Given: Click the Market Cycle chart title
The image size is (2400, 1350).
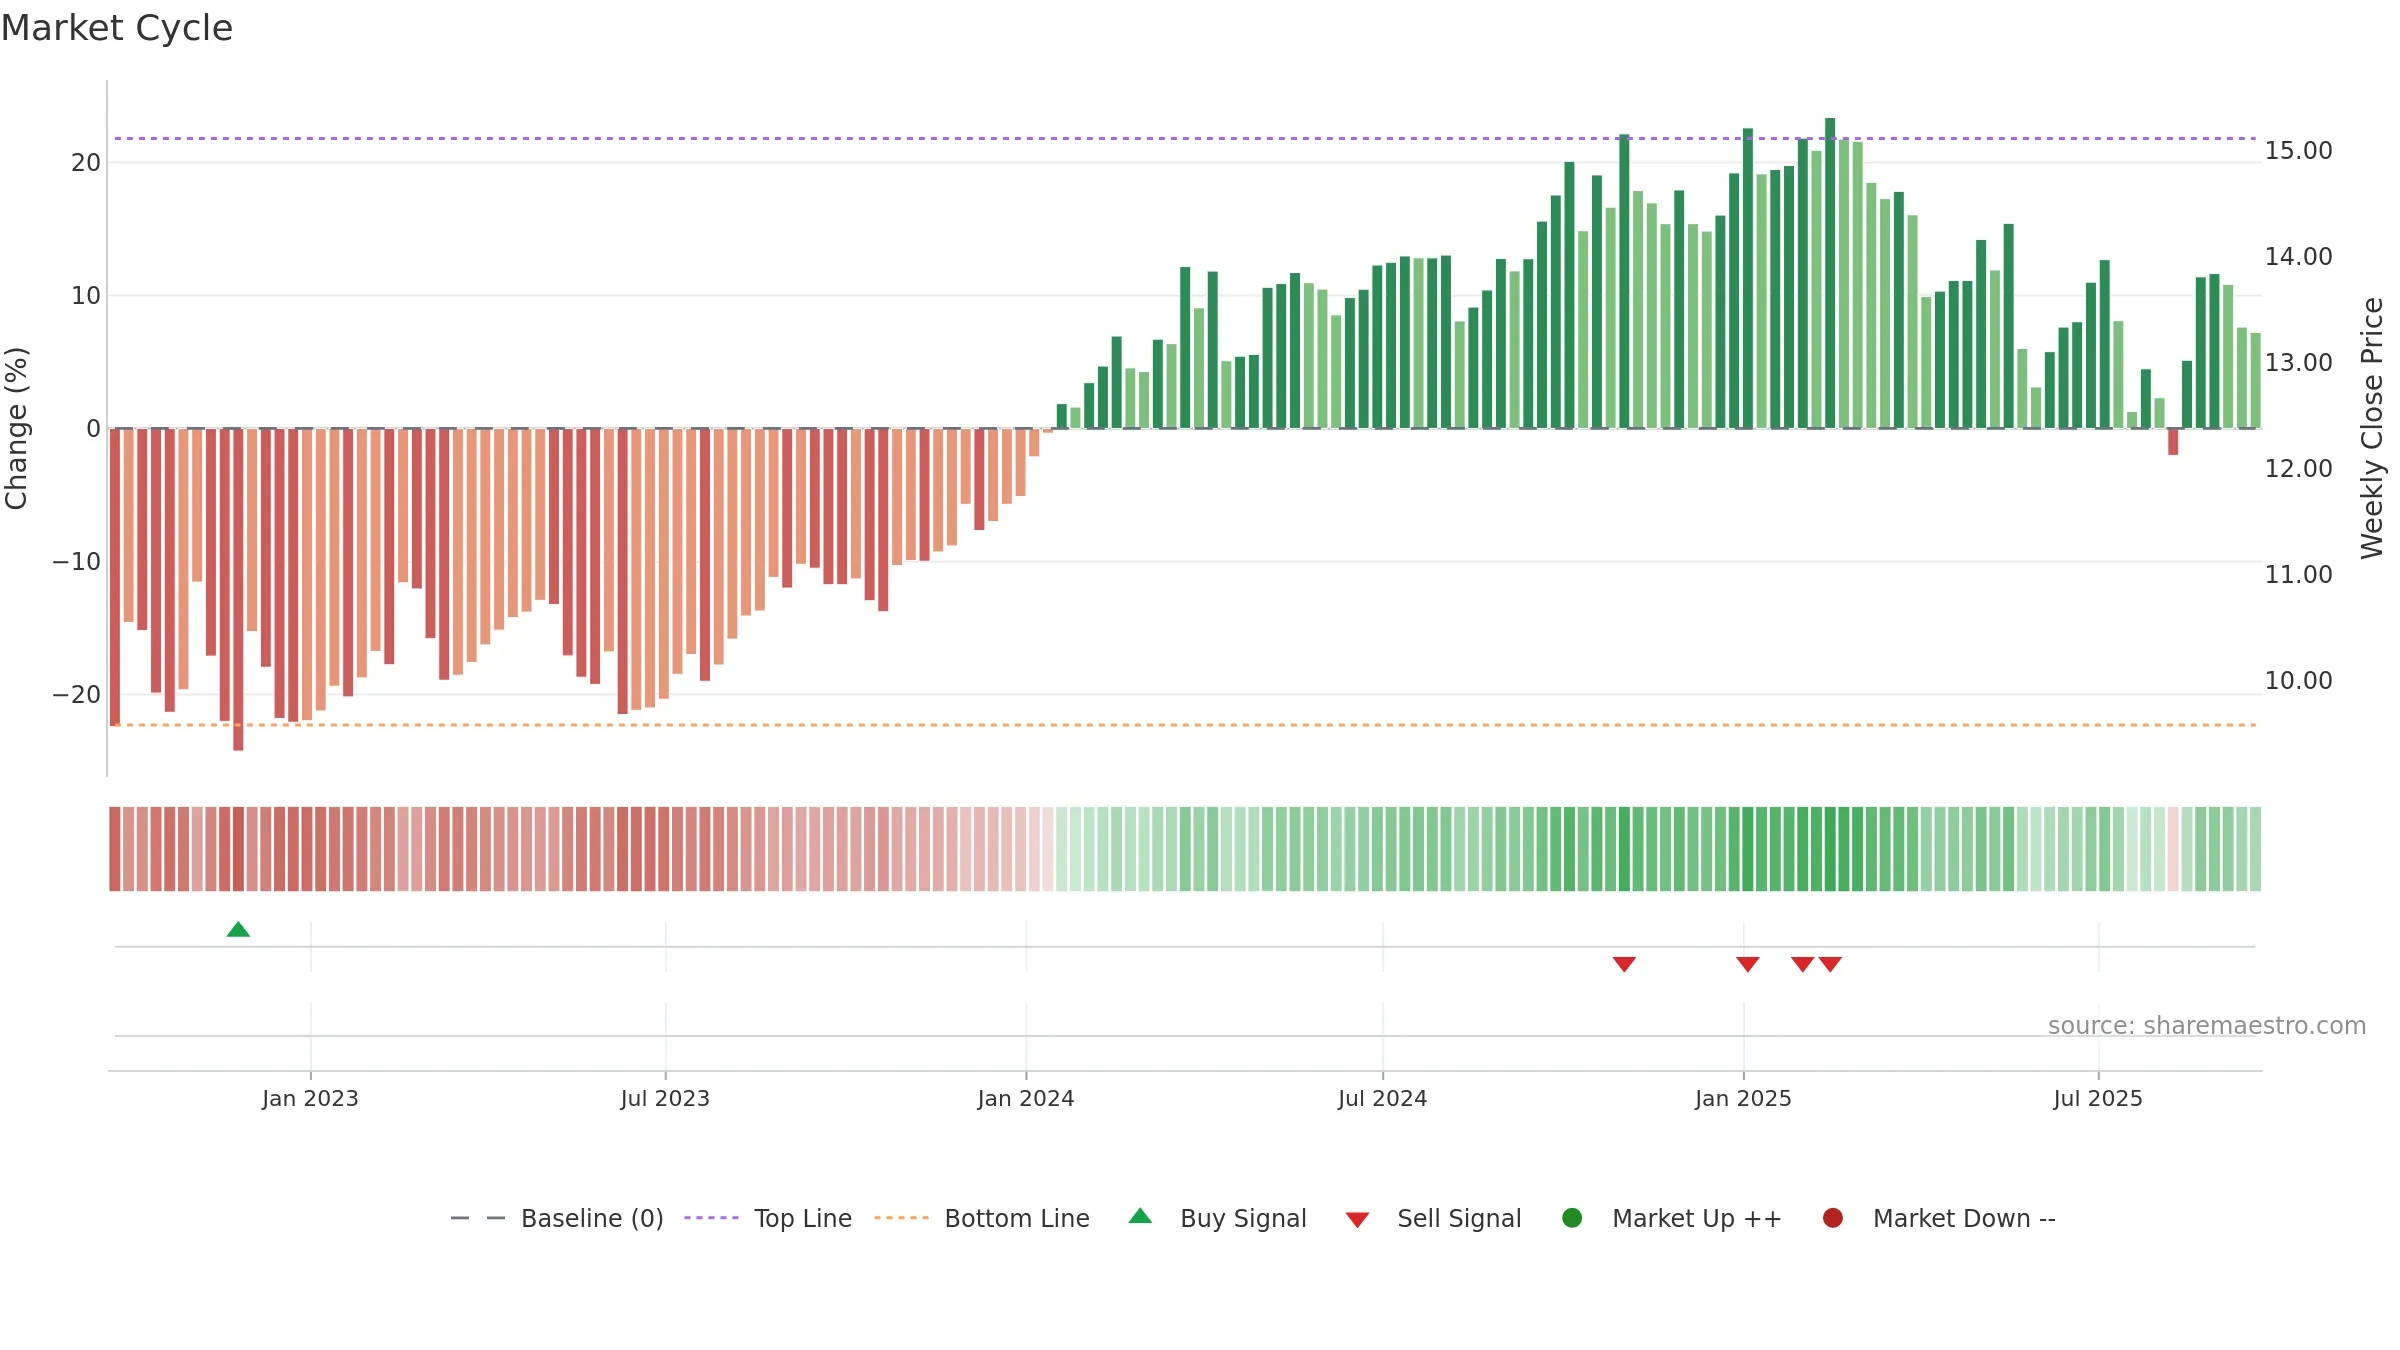Looking at the screenshot, I should pyautogui.click(x=117, y=28).
